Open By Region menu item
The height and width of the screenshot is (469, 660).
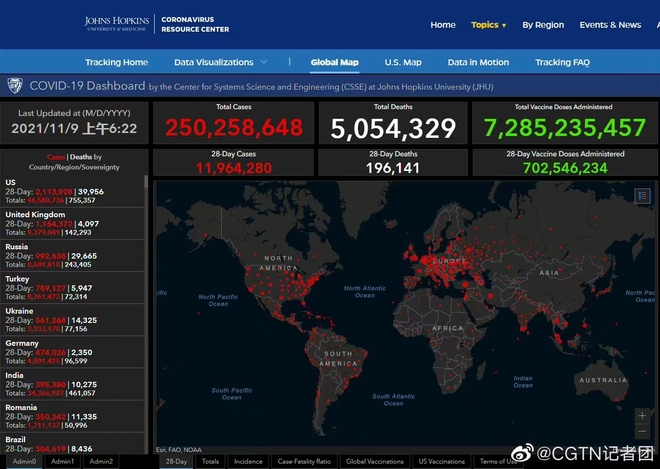click(x=543, y=25)
